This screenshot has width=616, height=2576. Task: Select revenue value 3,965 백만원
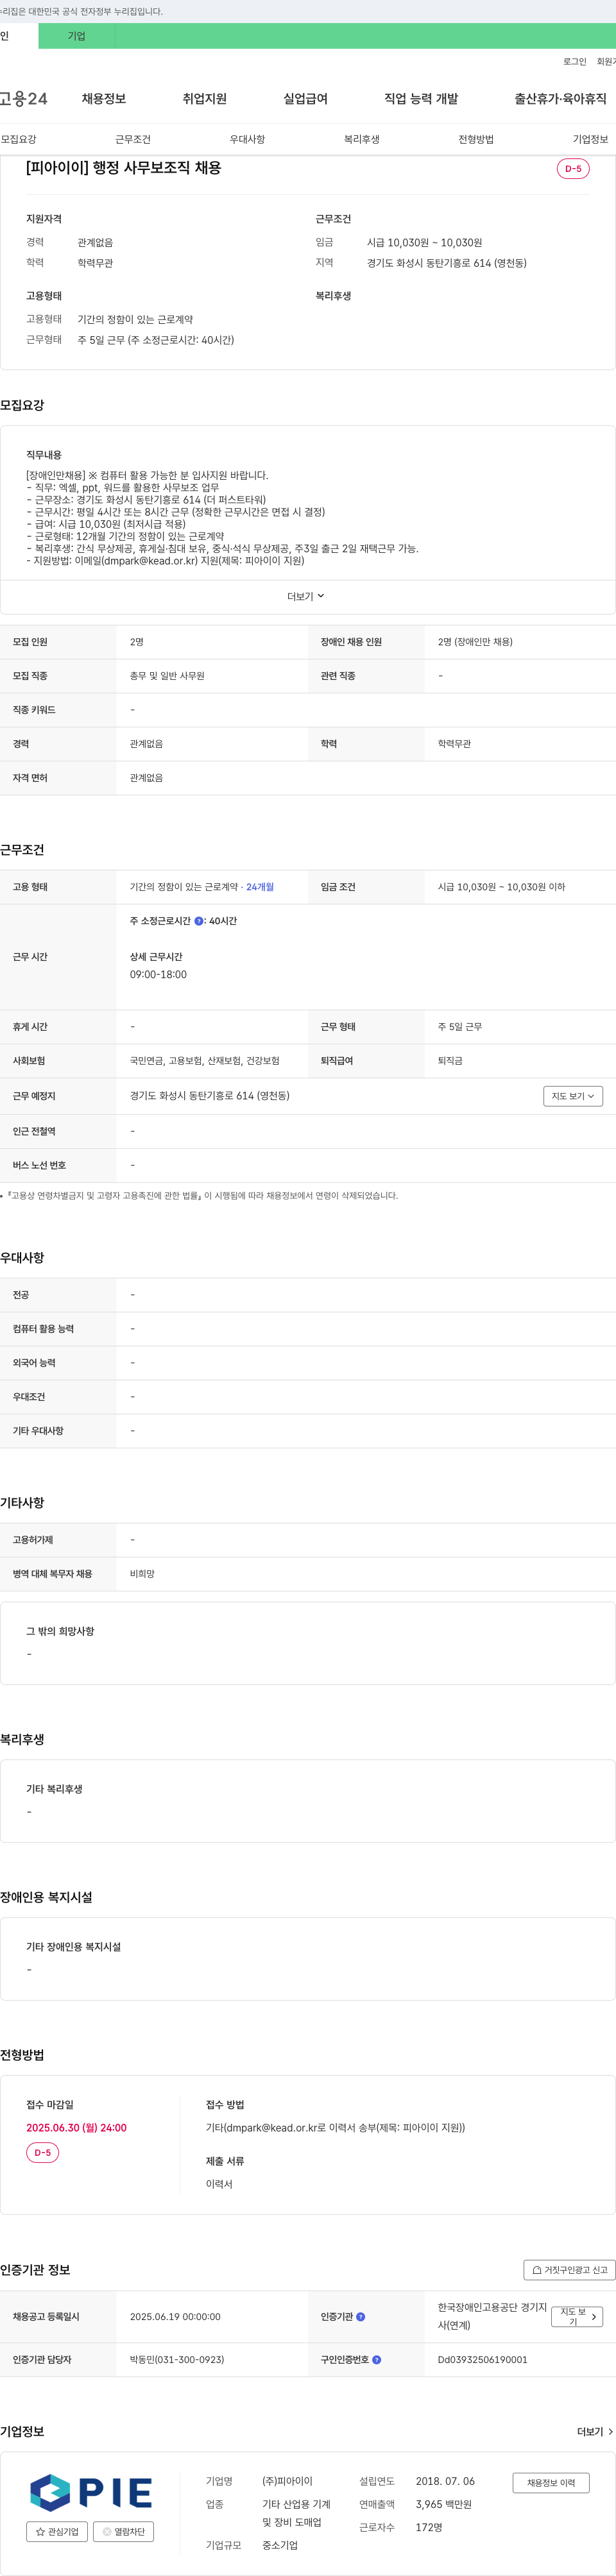(444, 2505)
